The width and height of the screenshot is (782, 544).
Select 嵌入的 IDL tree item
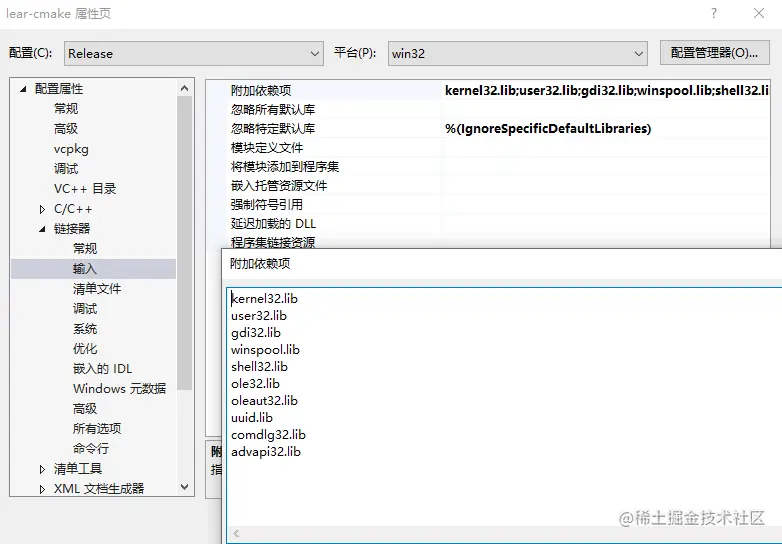pos(102,368)
